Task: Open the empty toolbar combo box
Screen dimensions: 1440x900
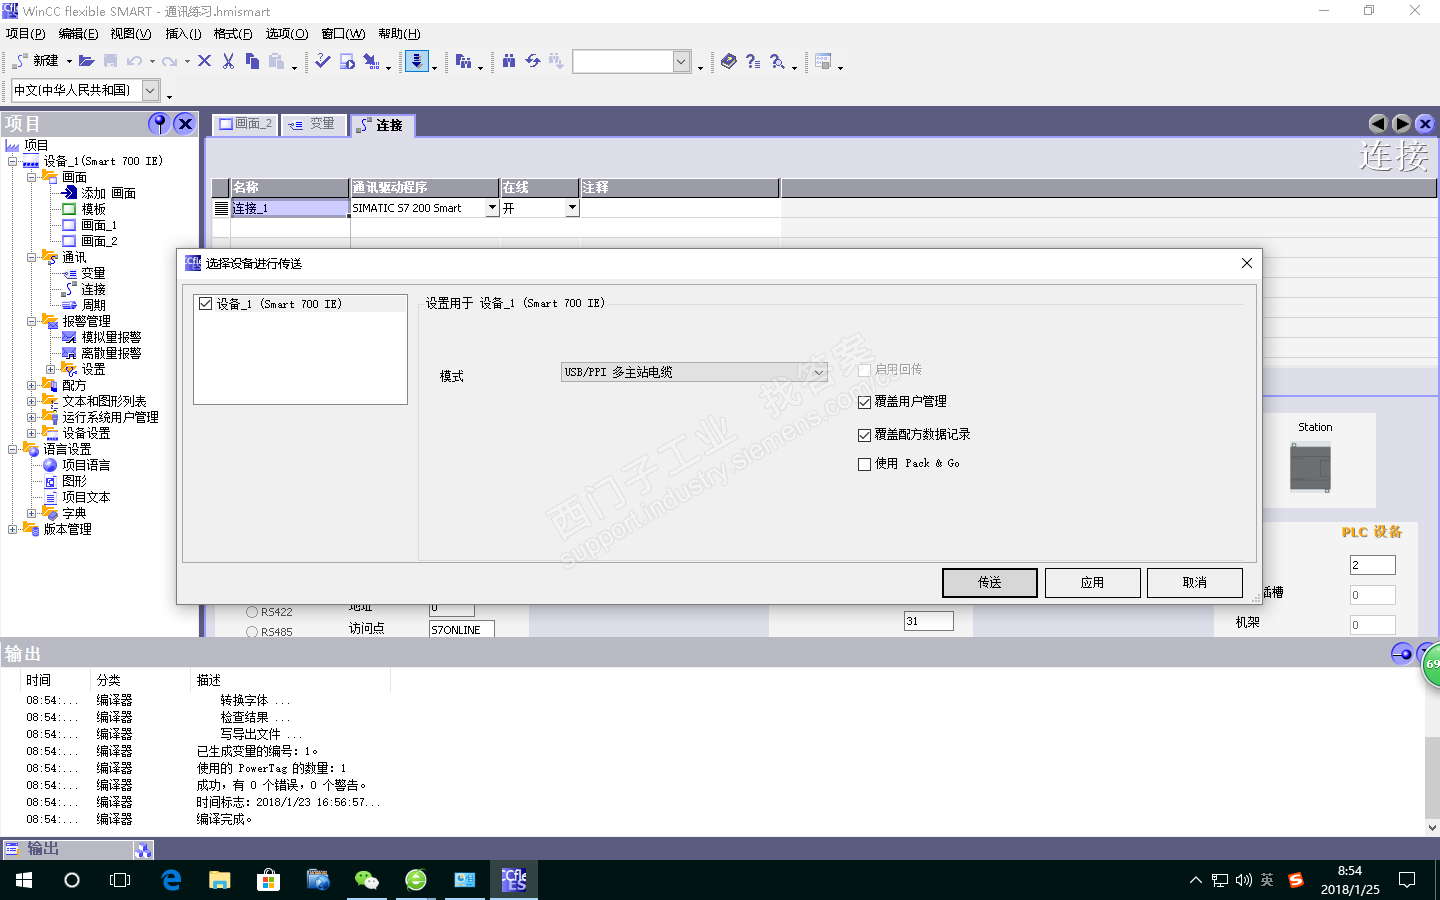Action: click(x=681, y=62)
